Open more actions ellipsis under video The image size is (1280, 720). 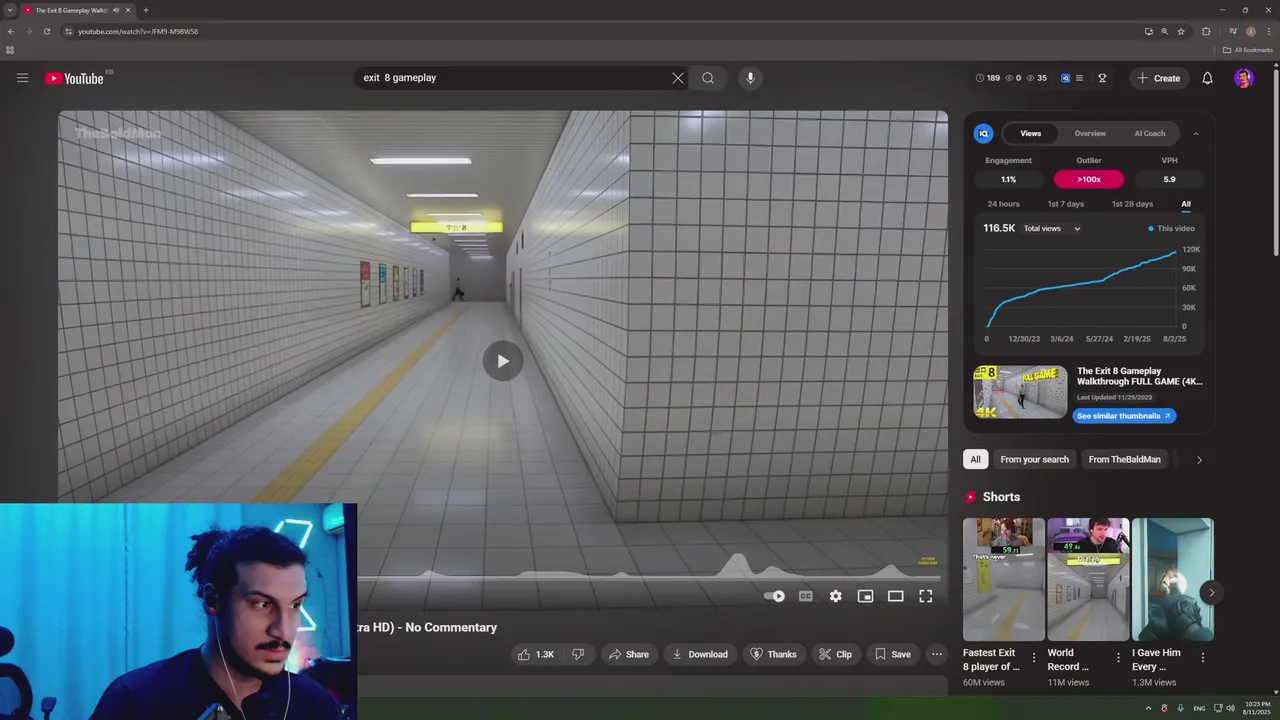[x=936, y=654]
